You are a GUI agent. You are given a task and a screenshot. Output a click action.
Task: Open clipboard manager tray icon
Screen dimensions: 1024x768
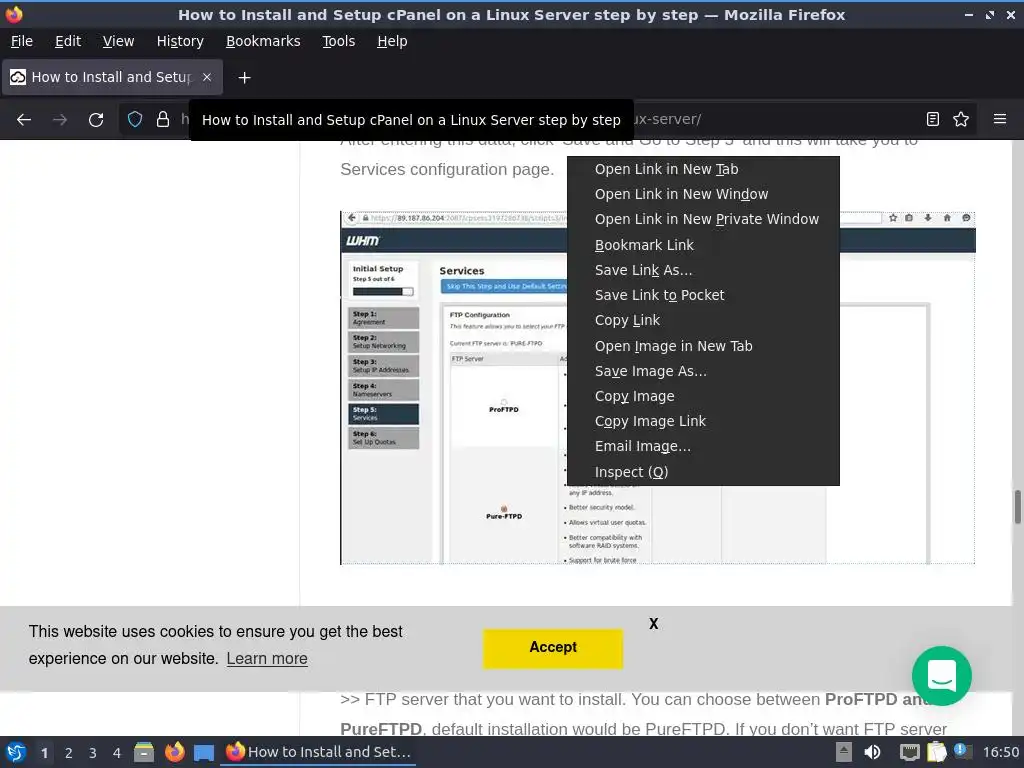pyautogui.click(x=936, y=752)
